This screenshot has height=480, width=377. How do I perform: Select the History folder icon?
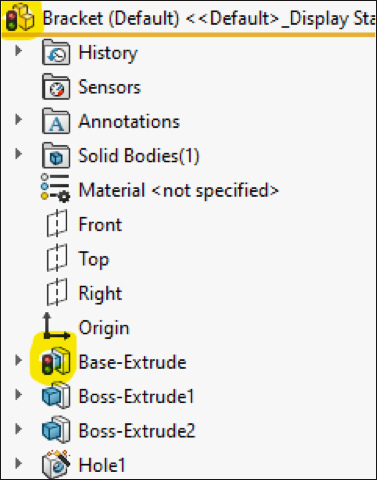pos(56,52)
